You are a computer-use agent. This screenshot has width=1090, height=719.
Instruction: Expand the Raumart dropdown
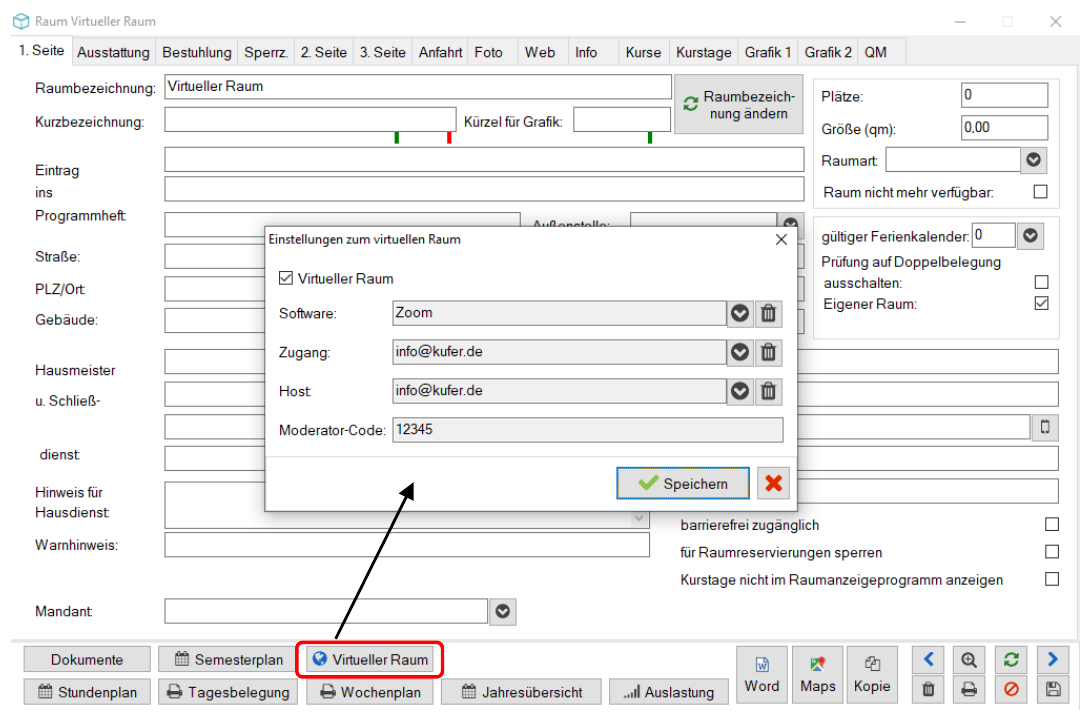coord(1034,160)
